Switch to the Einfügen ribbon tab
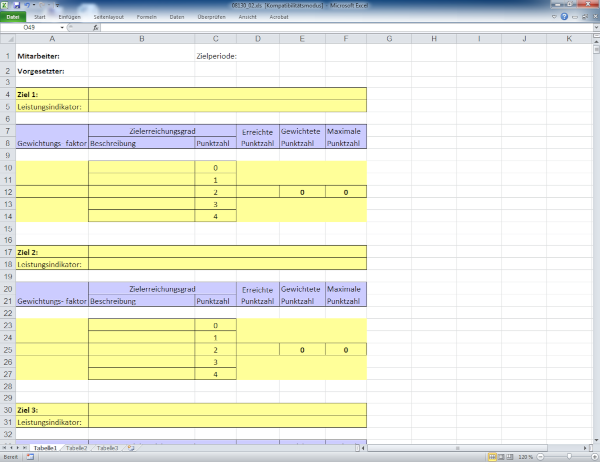The image size is (600, 462). pos(70,17)
